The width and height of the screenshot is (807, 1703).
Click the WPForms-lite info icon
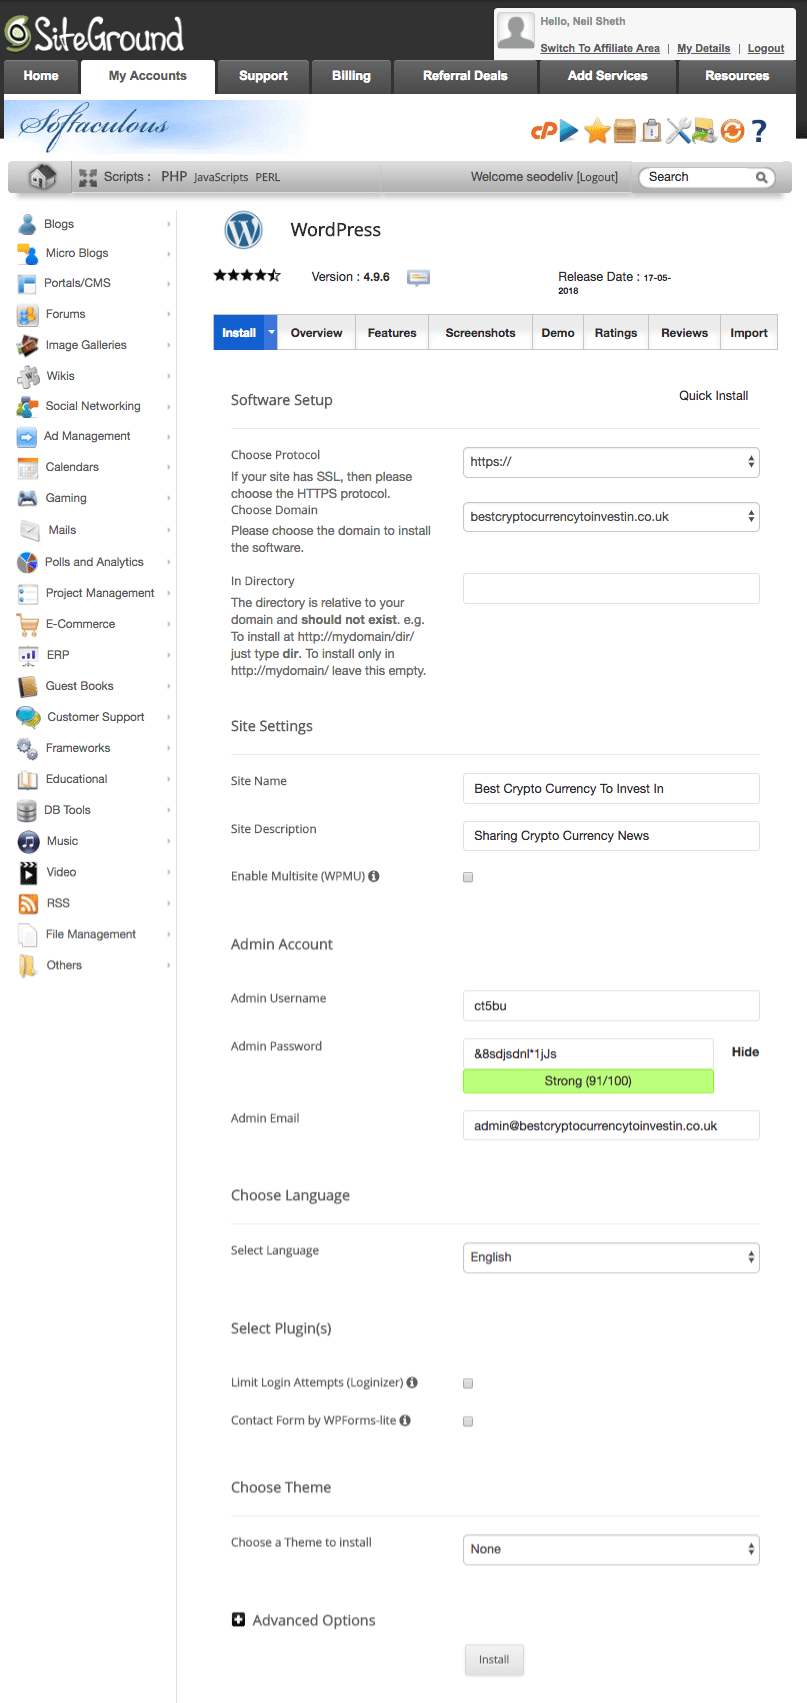[x=405, y=1420]
